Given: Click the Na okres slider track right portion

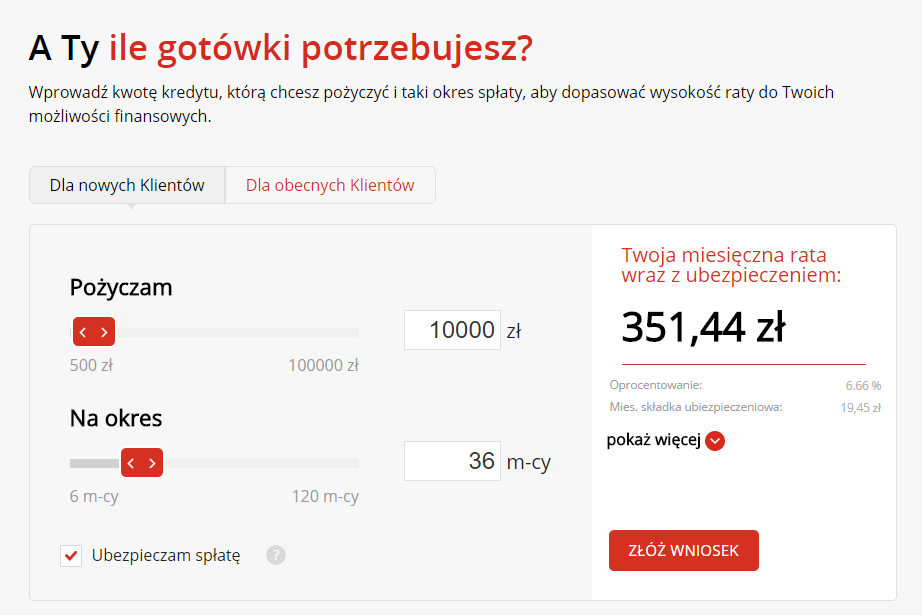Looking at the screenshot, I should coord(260,463).
